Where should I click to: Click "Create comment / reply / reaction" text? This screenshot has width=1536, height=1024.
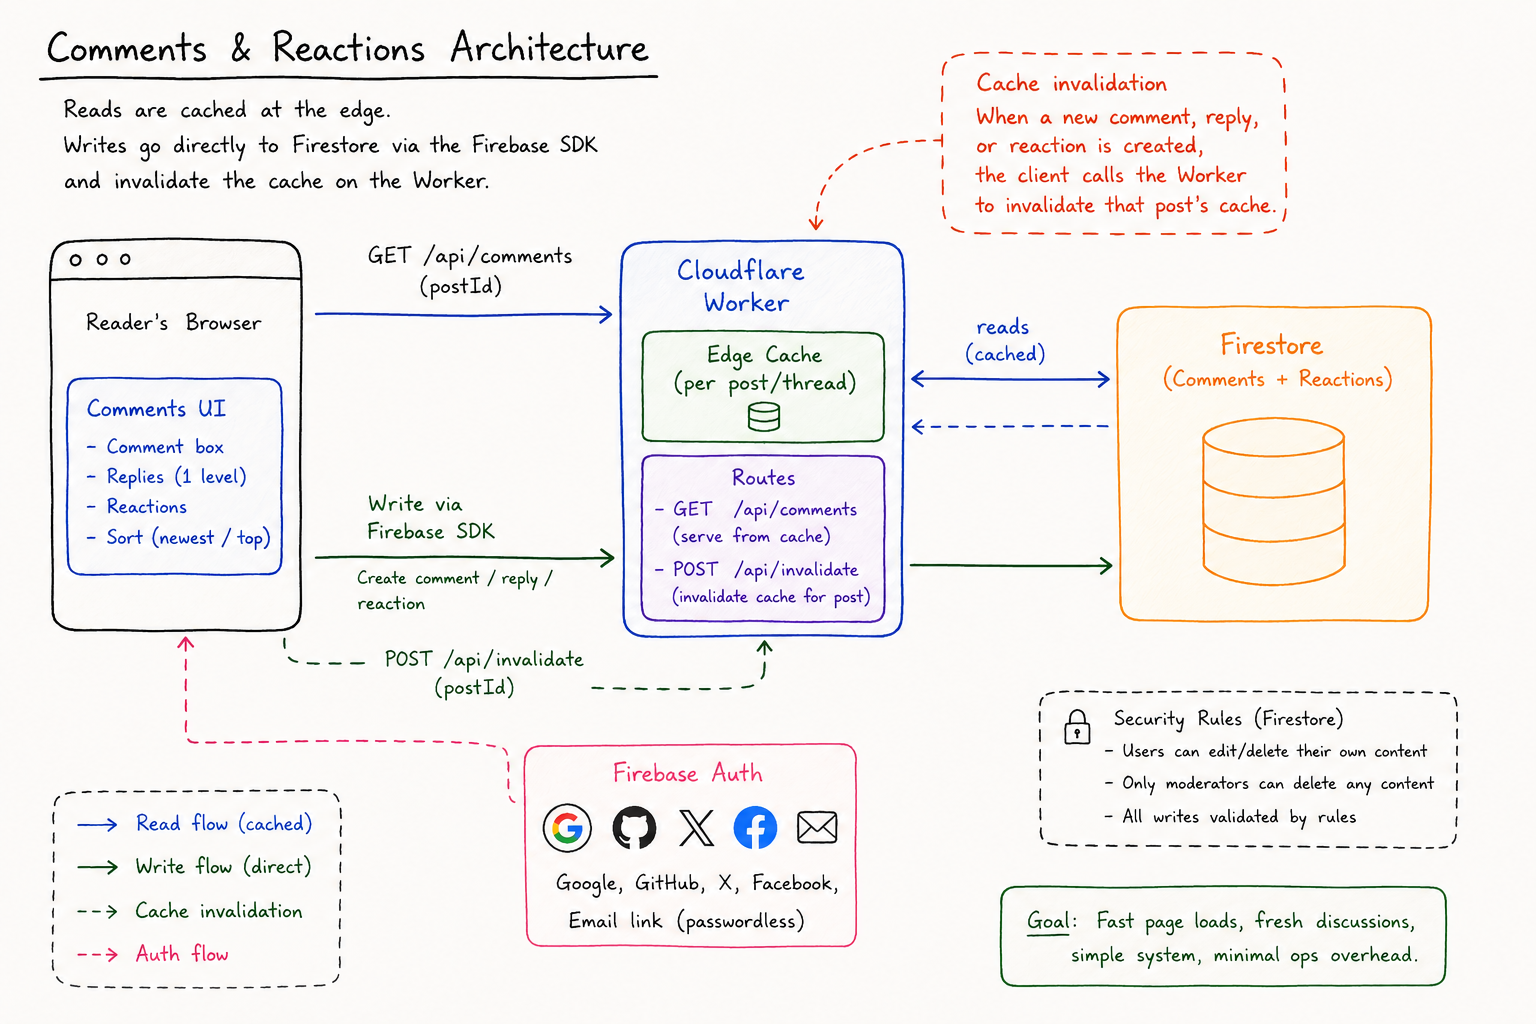(x=454, y=590)
